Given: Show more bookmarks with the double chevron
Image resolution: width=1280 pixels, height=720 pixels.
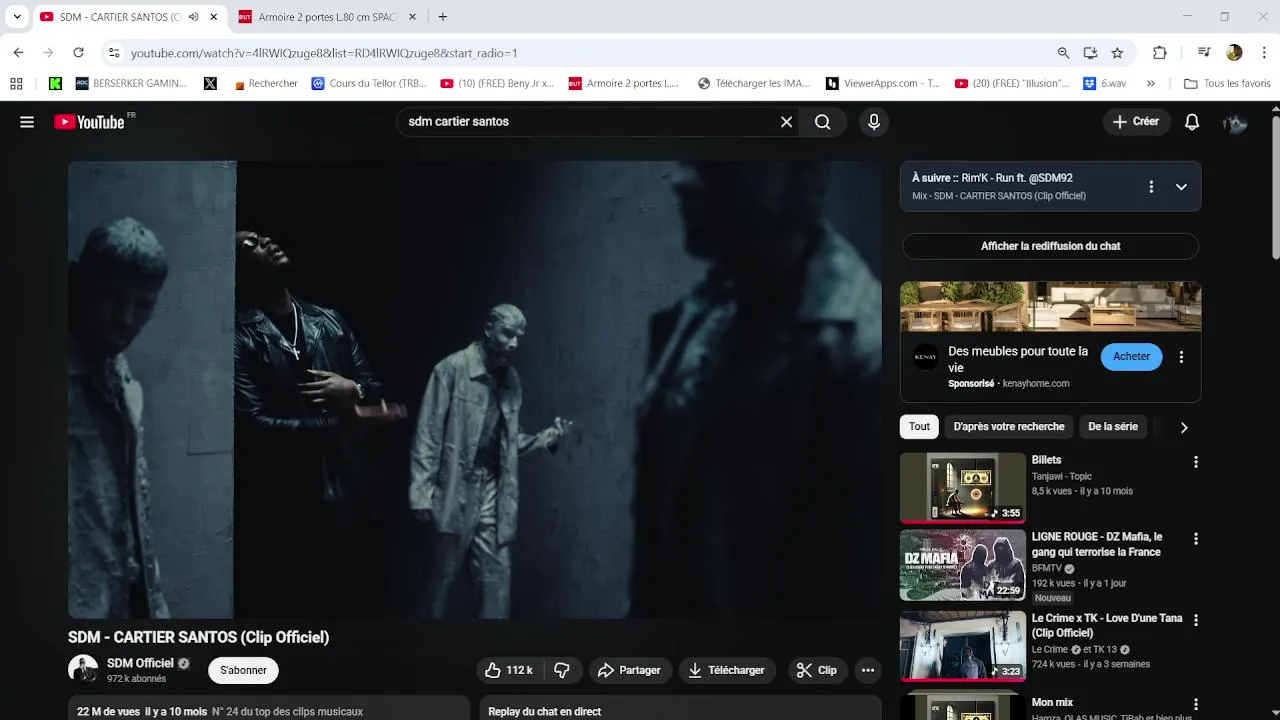Looking at the screenshot, I should click(x=1151, y=83).
